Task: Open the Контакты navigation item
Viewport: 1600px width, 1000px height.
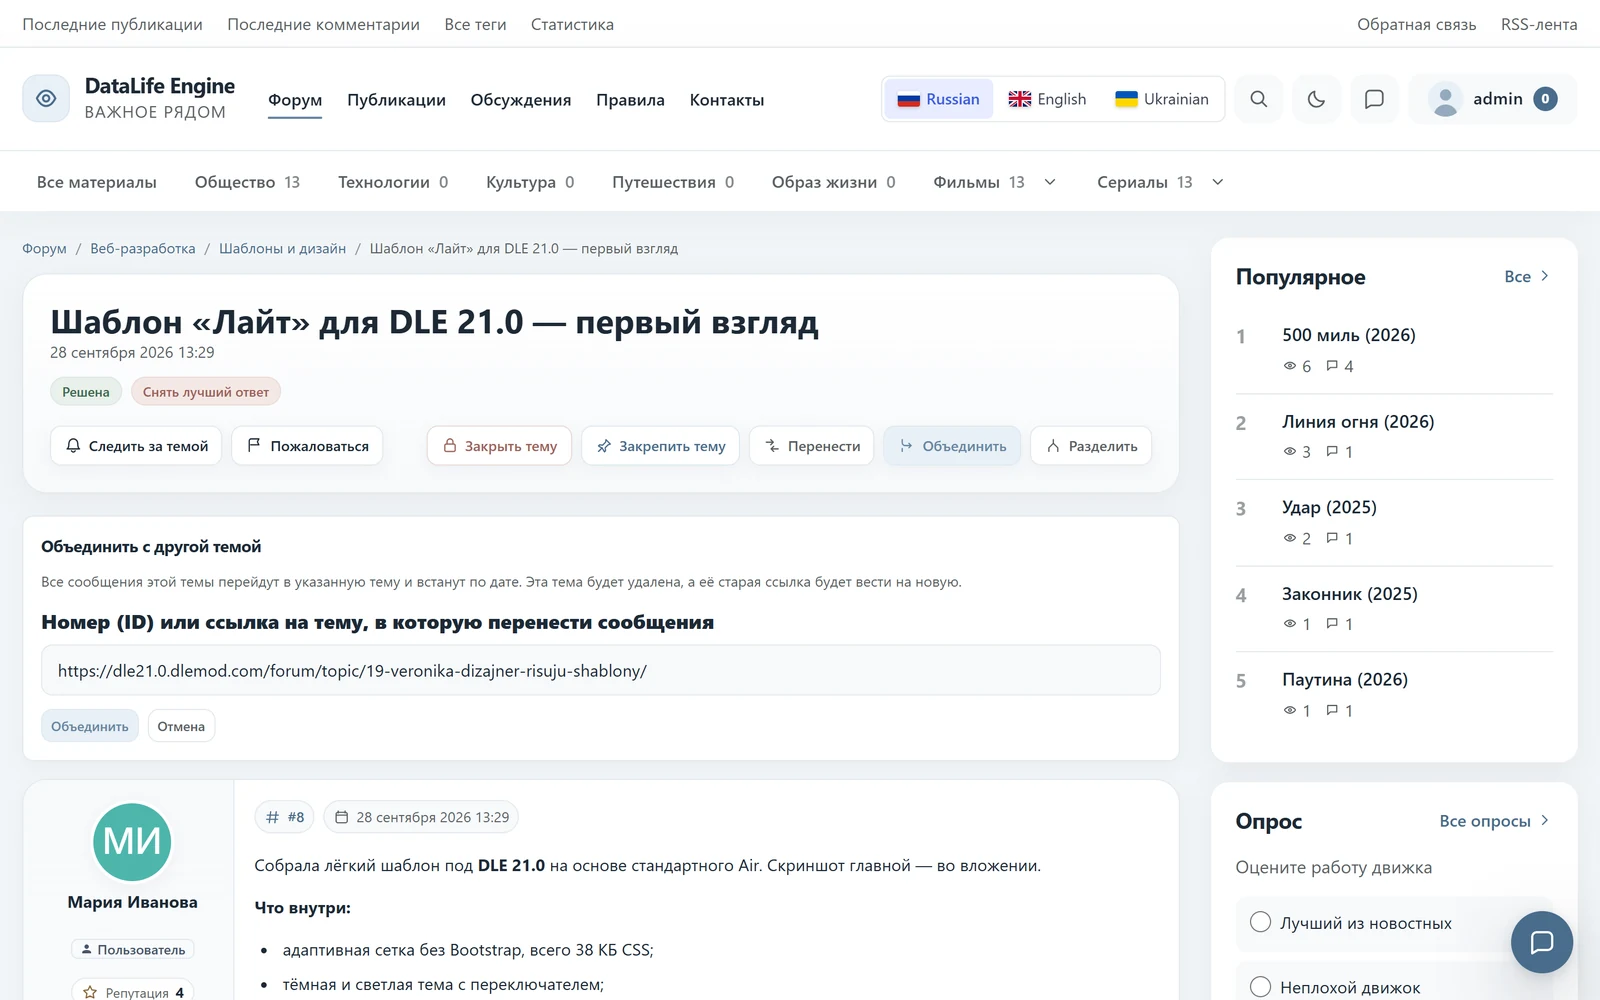Action: click(727, 100)
